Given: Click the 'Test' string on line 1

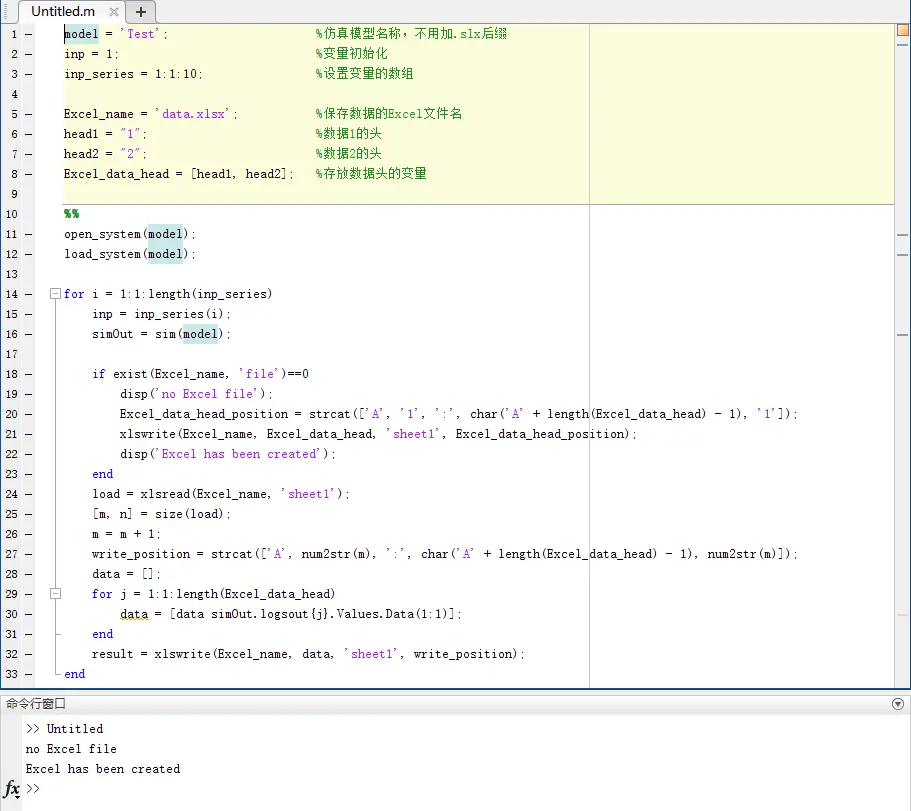Looking at the screenshot, I should click(142, 34).
